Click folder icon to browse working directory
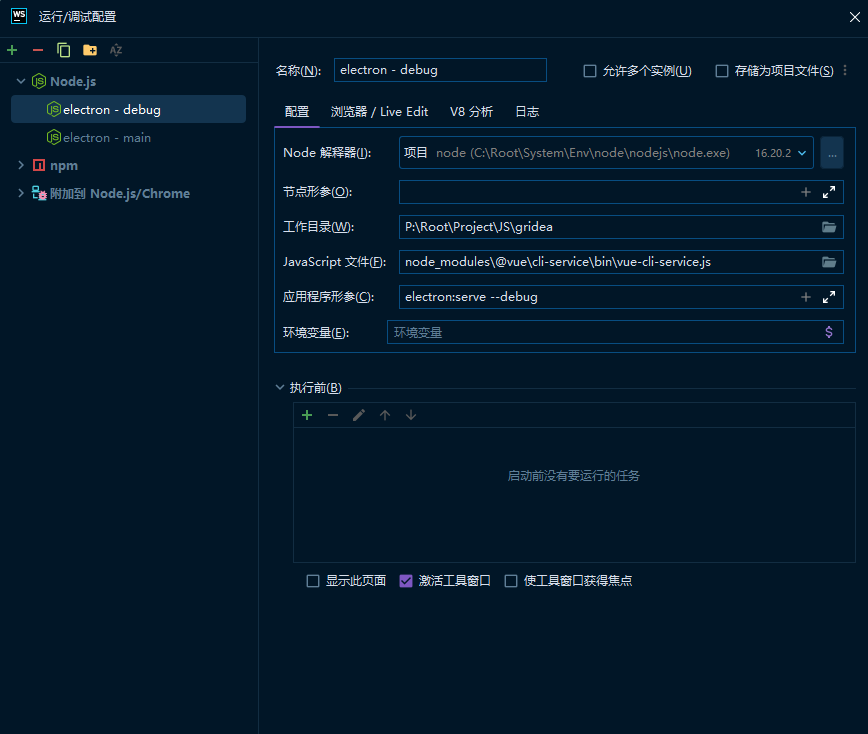This screenshot has height=734, width=868. (829, 227)
